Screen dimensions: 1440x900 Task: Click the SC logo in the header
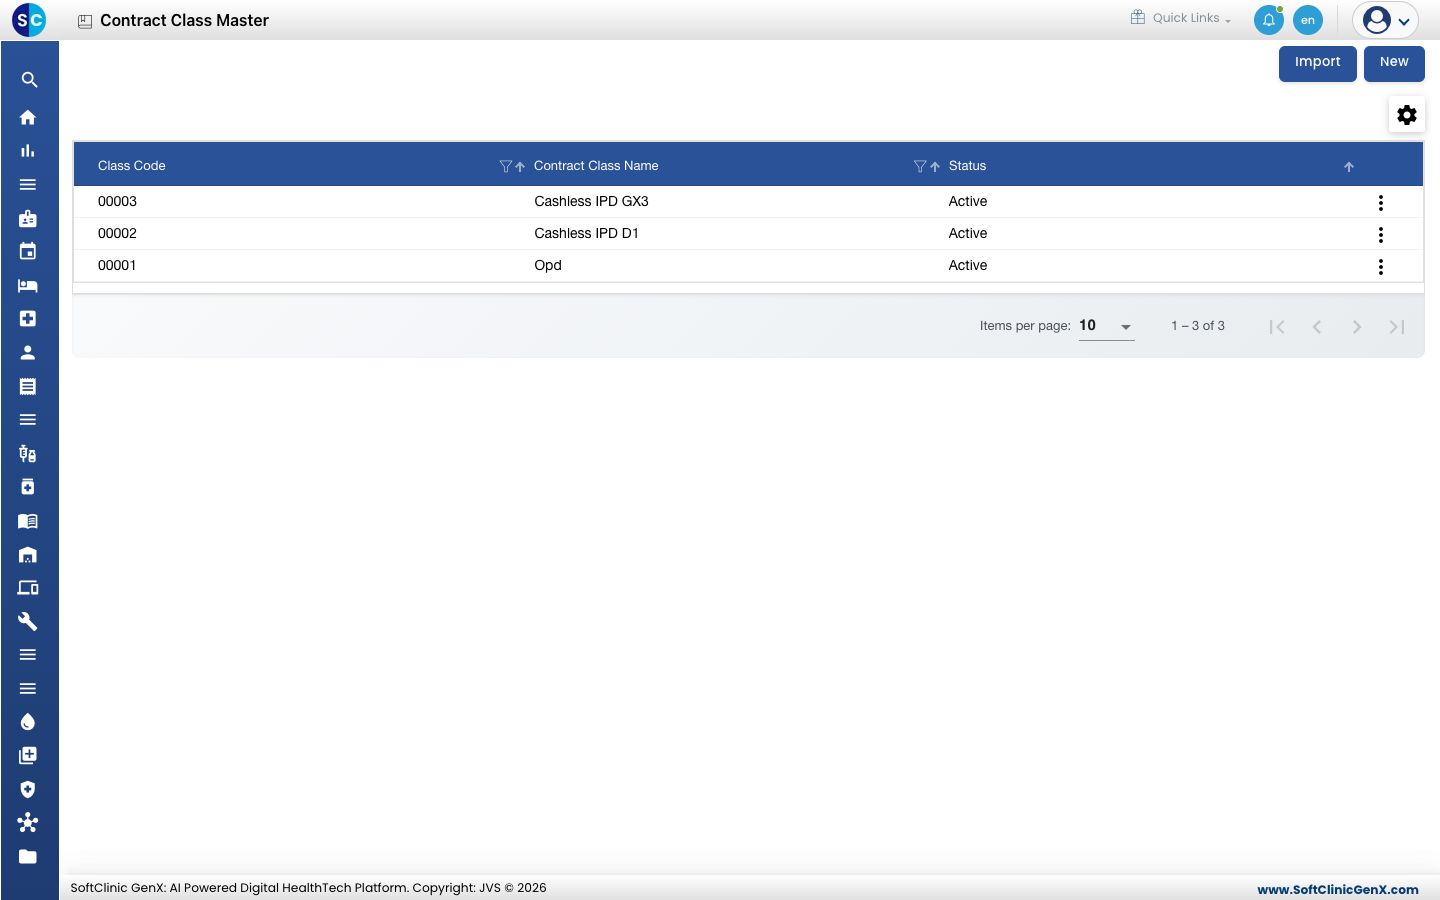point(29,20)
